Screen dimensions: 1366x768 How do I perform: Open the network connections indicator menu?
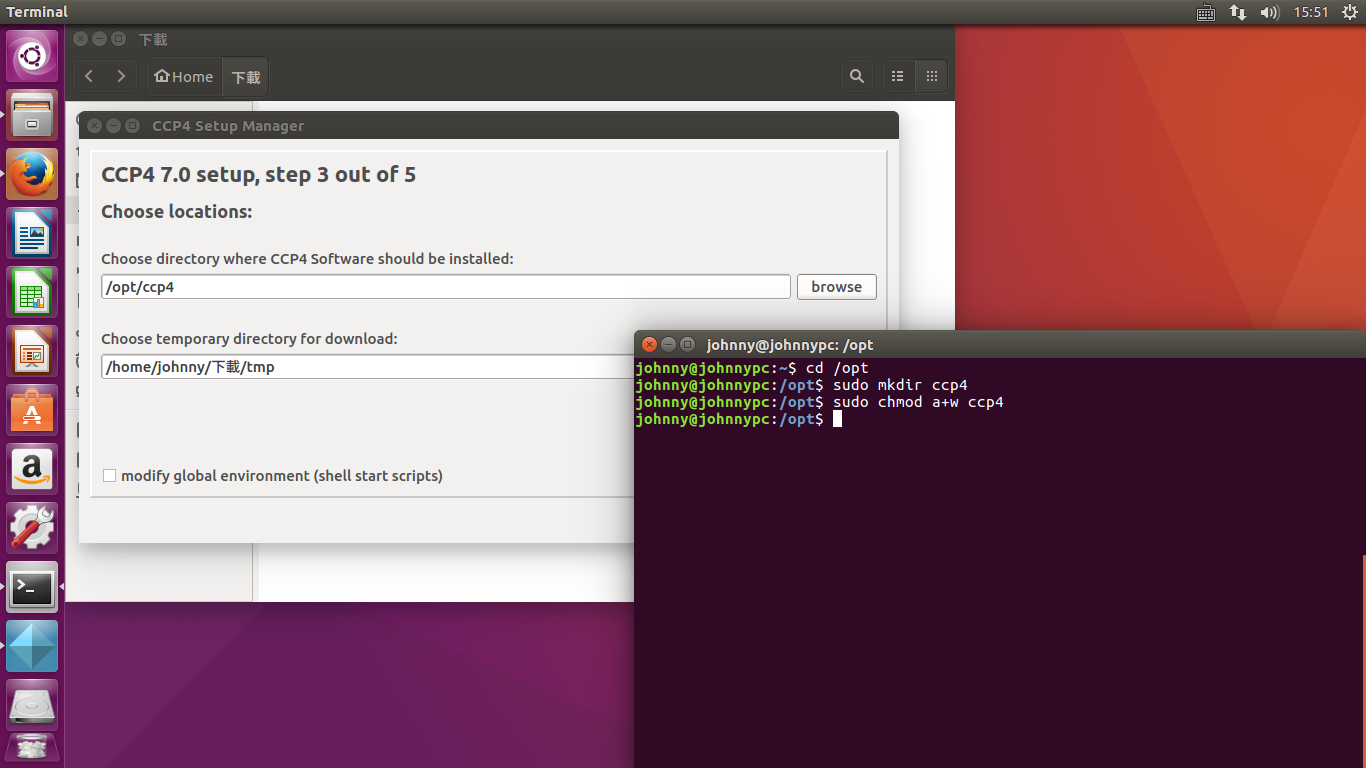pyautogui.click(x=1237, y=12)
